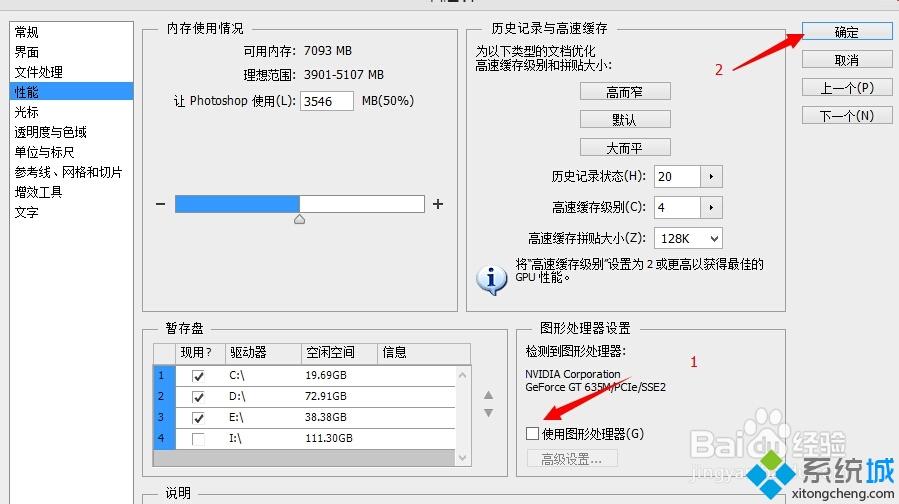Select 常规 preferences category

pos(27,32)
